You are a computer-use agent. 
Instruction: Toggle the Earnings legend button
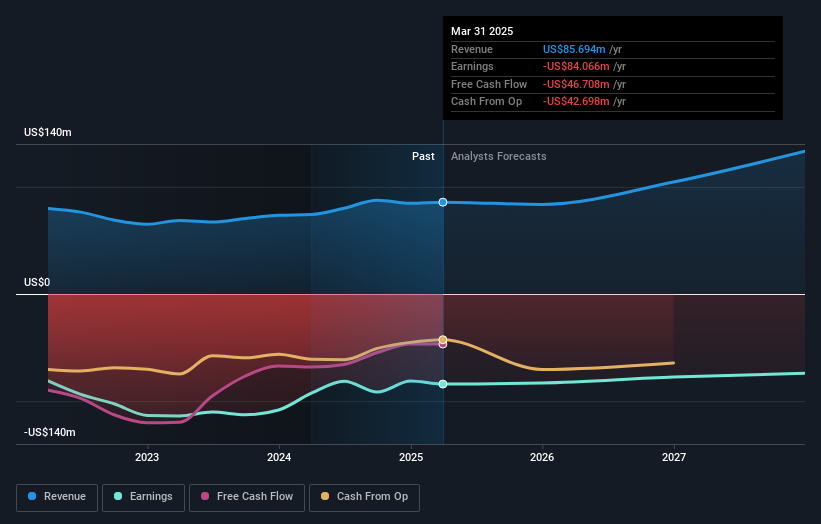(143, 497)
